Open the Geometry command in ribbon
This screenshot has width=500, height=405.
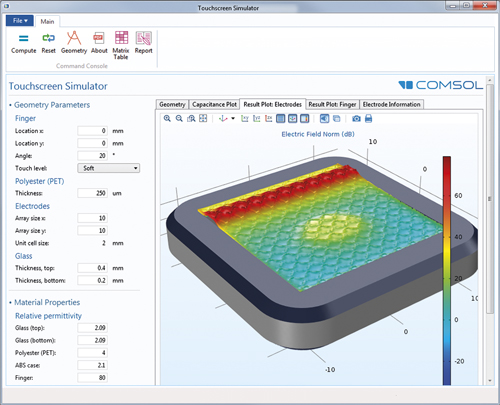pos(74,43)
